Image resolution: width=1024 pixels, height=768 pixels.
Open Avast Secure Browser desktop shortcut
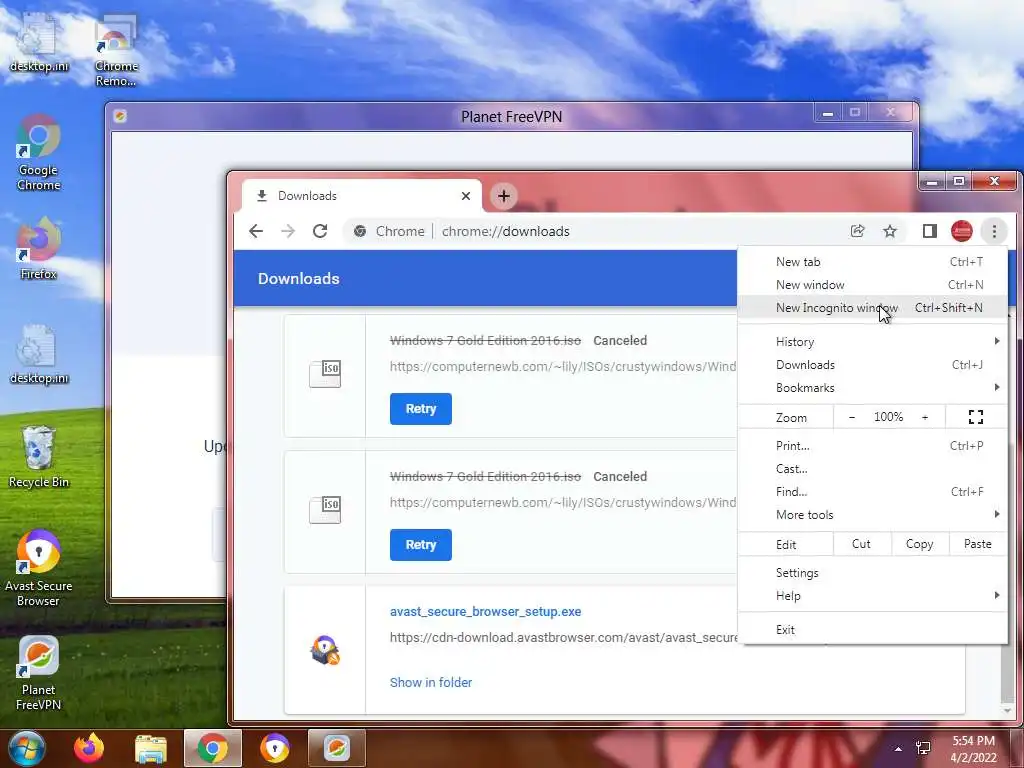[39, 567]
